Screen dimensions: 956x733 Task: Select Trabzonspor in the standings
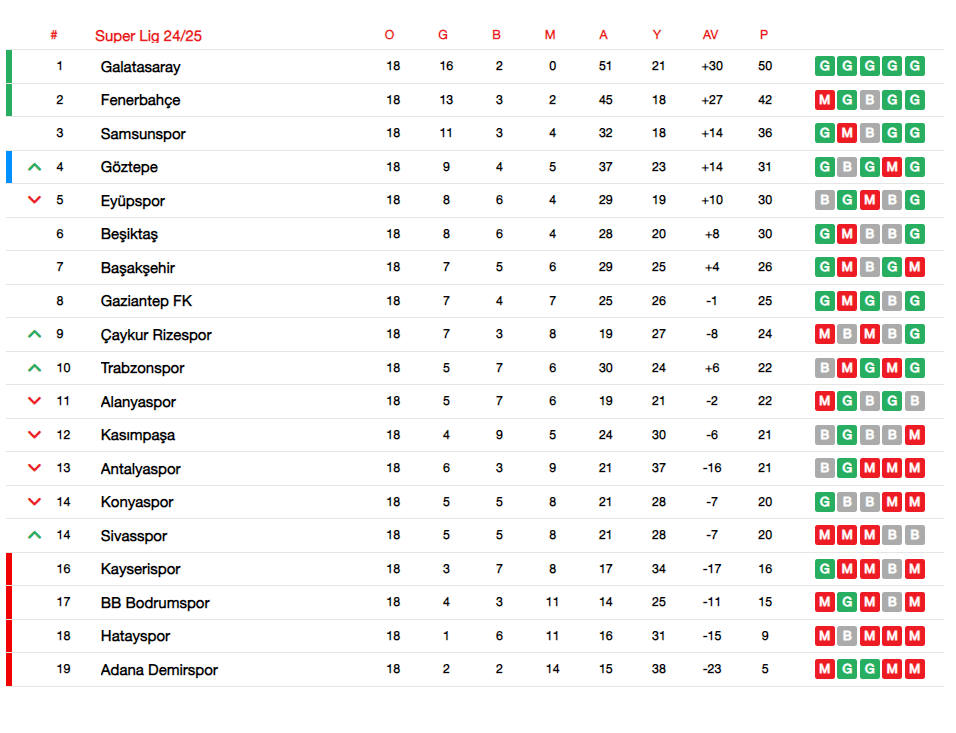[x=143, y=368]
